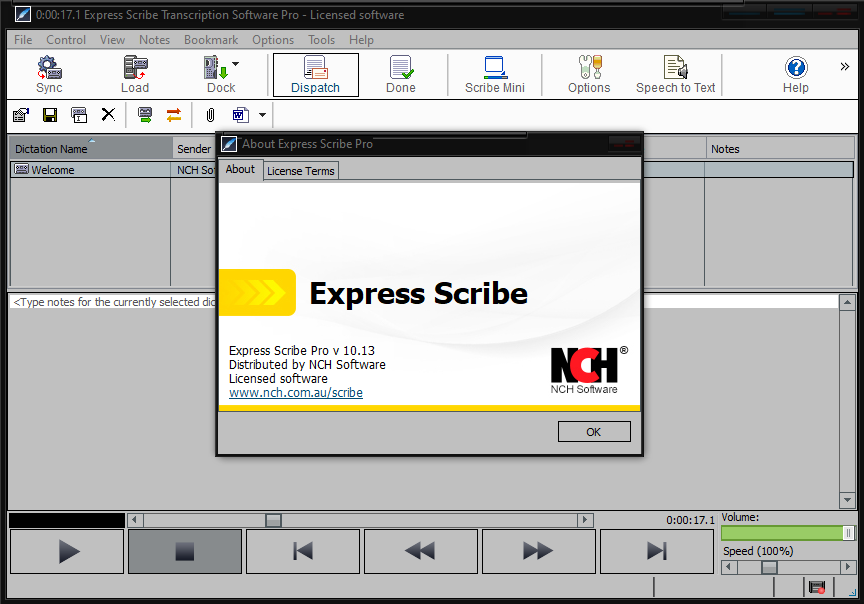The height and width of the screenshot is (604, 864).
Task: Launch Speech to Text tool
Action: pos(676,74)
